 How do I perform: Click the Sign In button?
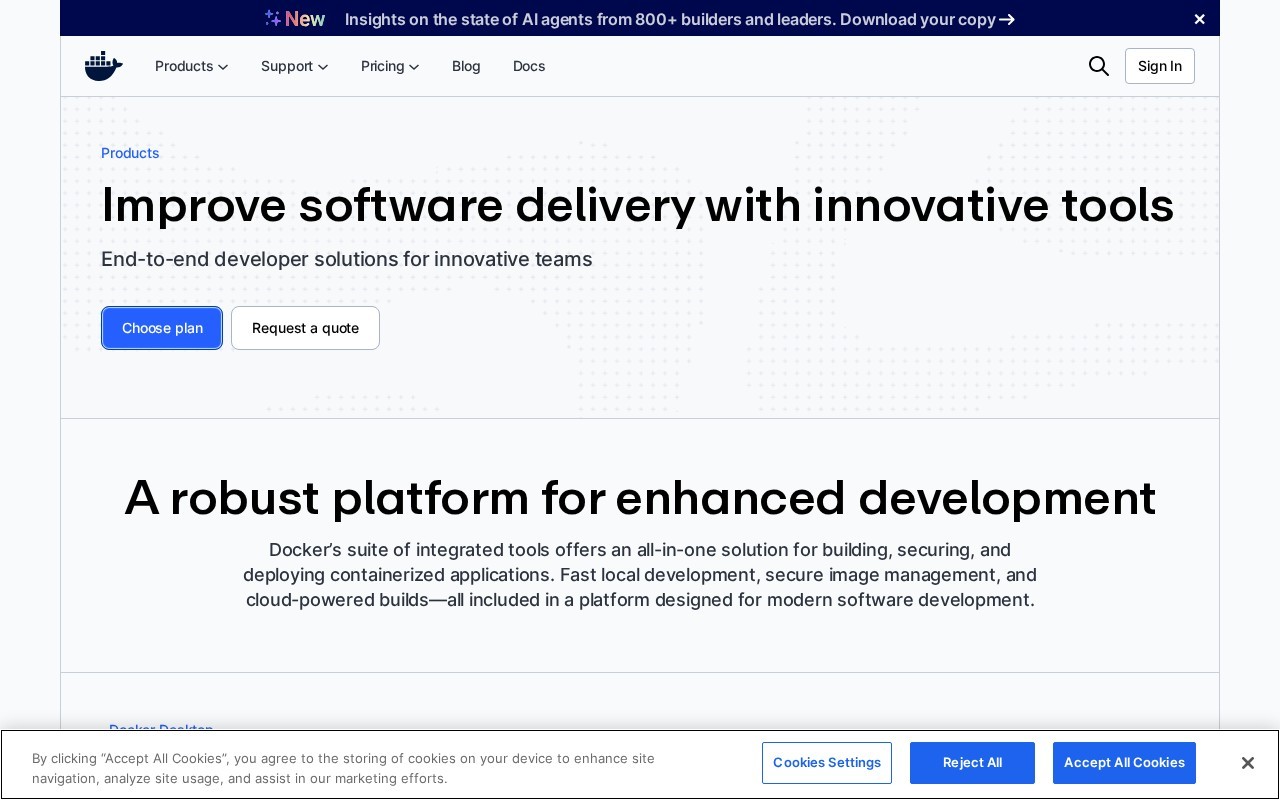click(x=1160, y=66)
